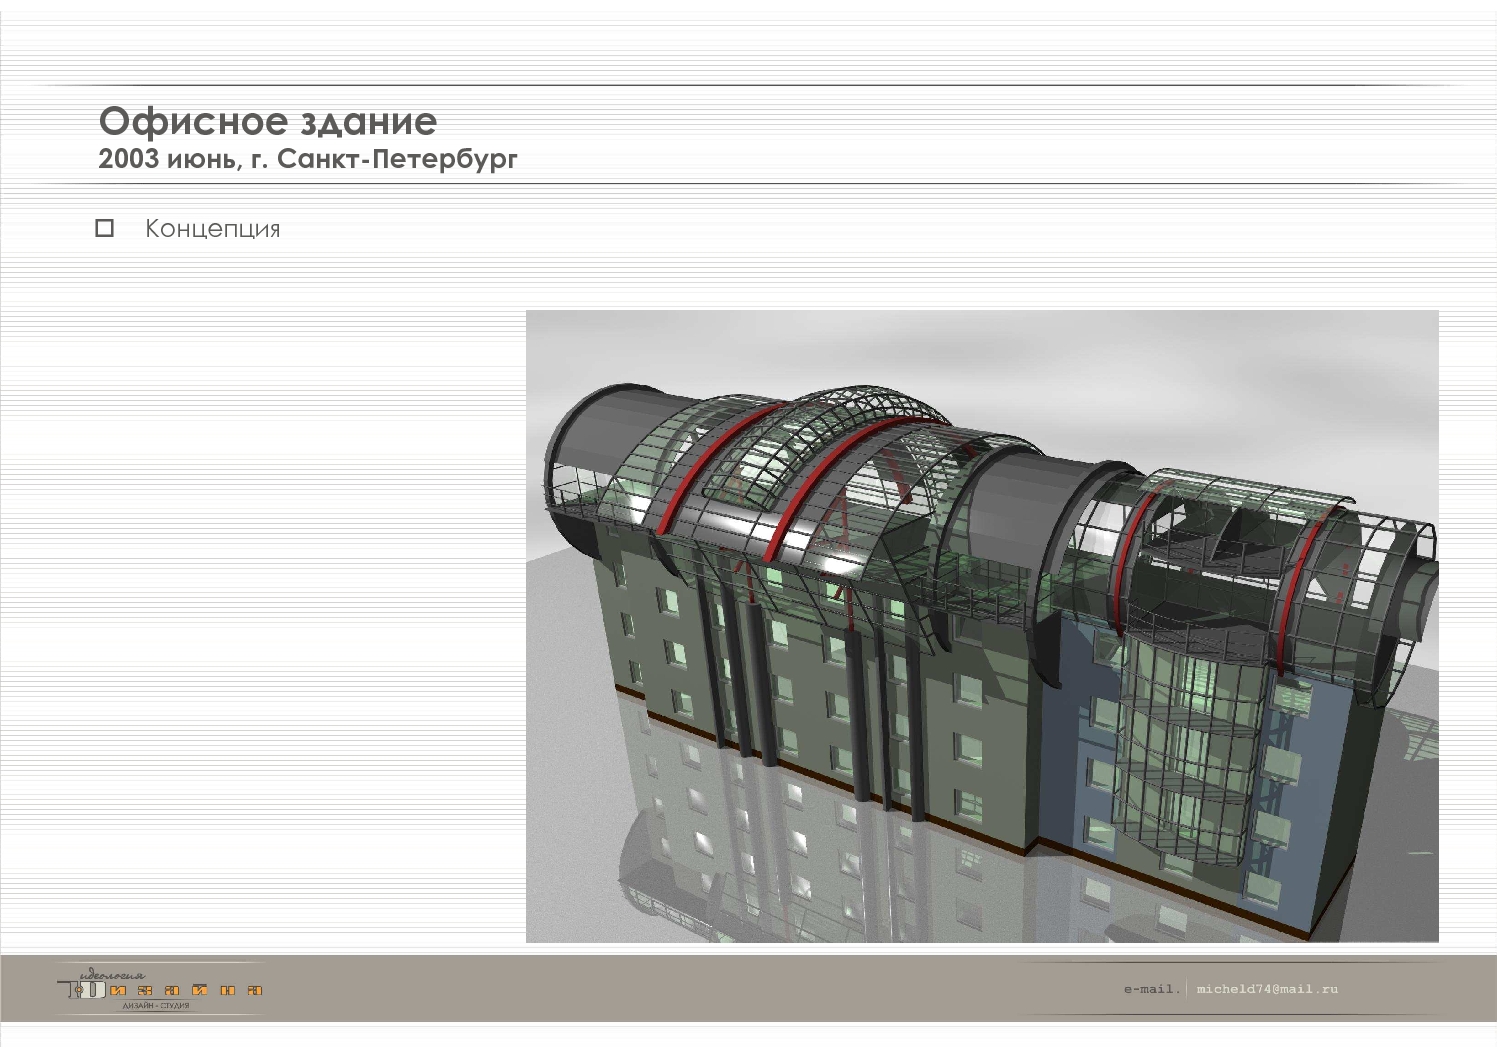Open the office building 3D render image
1497x1058 pixels.
pyautogui.click(x=982, y=626)
